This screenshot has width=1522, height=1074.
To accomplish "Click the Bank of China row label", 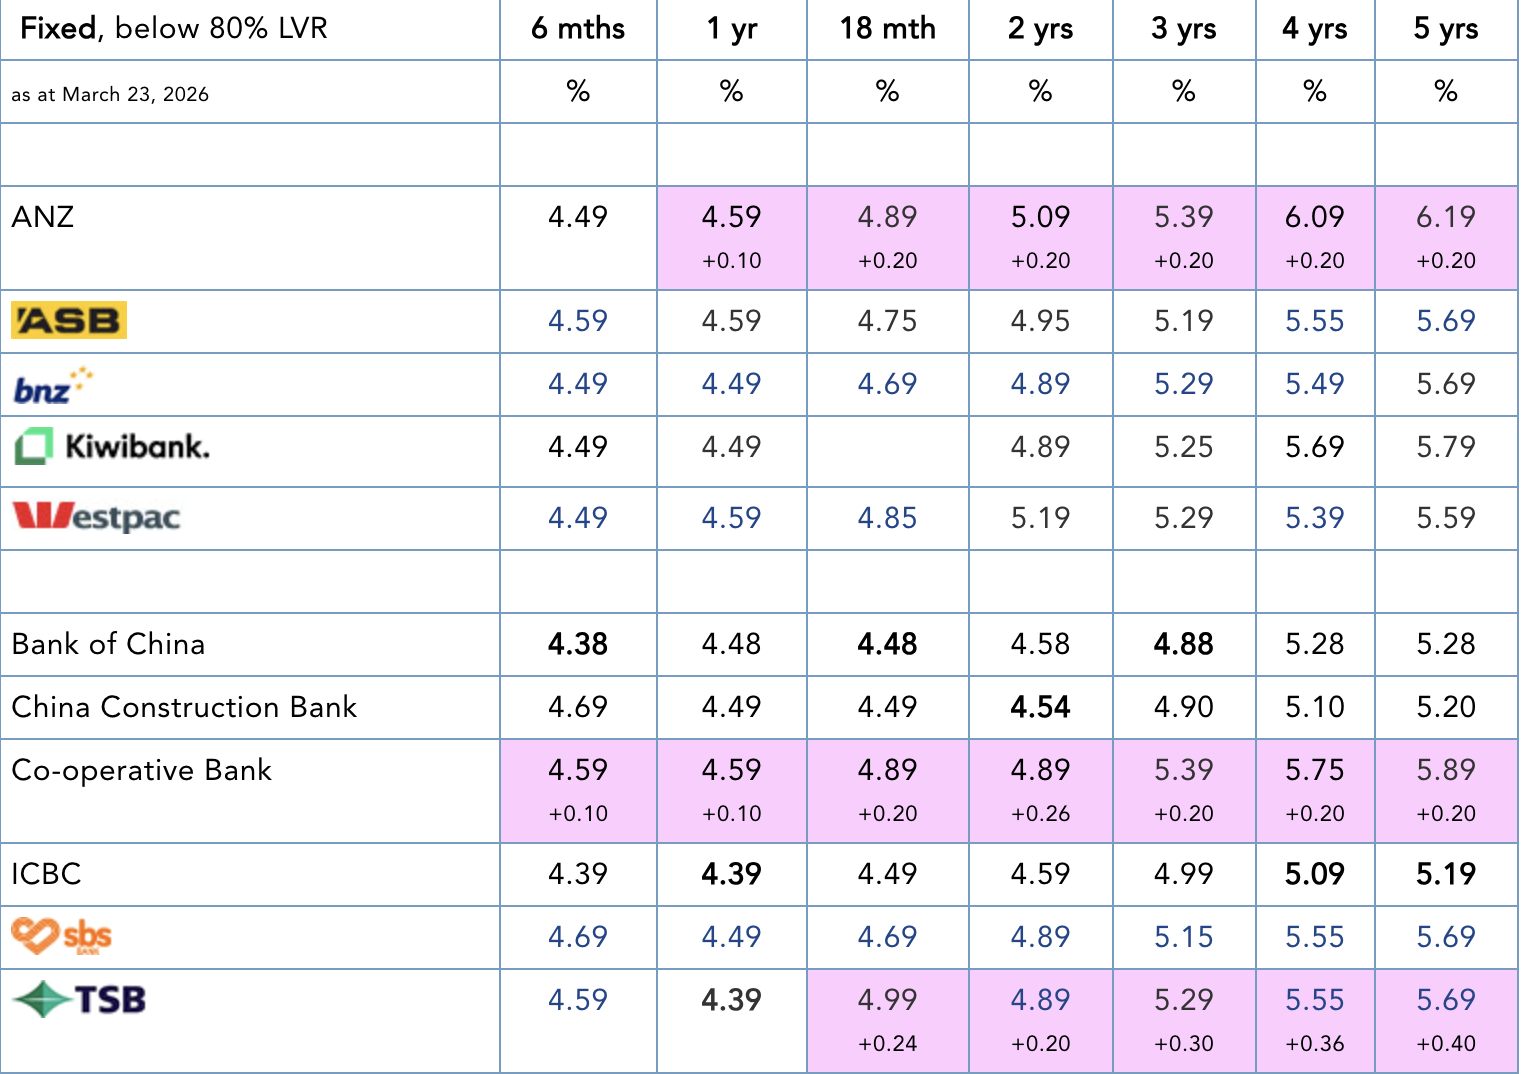I will pyautogui.click(x=108, y=644).
